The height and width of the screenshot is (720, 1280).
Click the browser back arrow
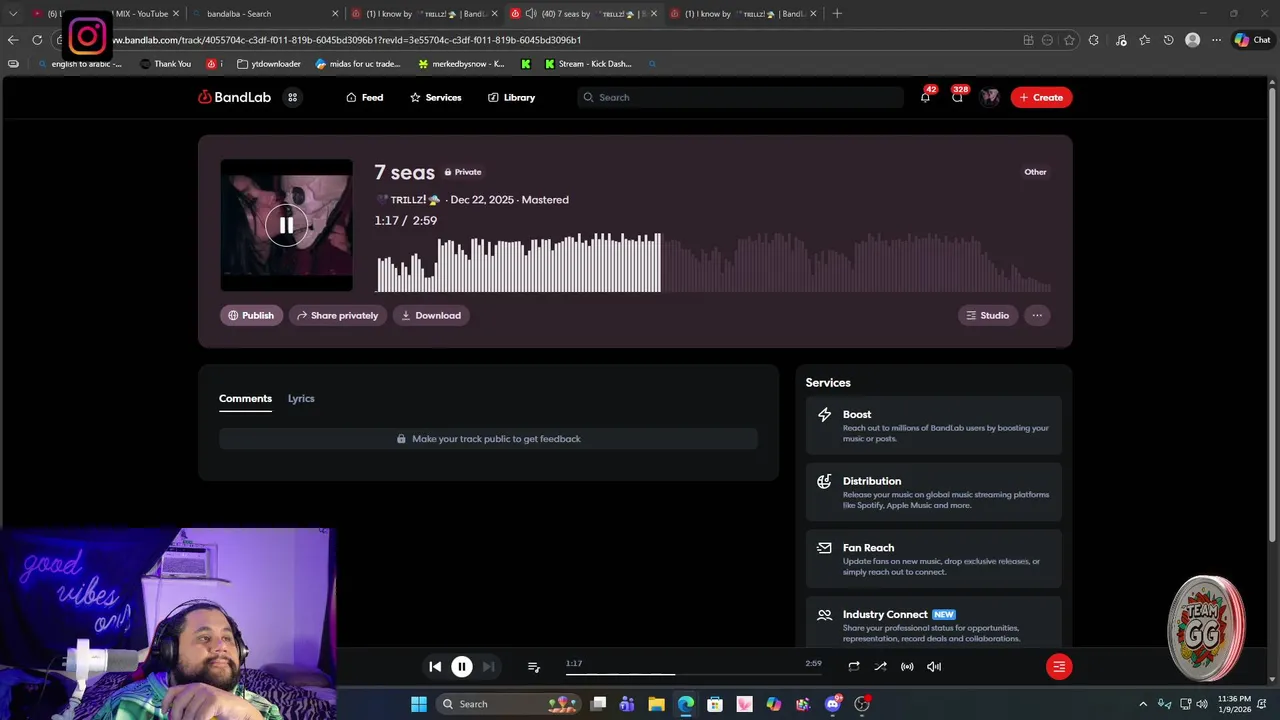pyautogui.click(x=12, y=40)
